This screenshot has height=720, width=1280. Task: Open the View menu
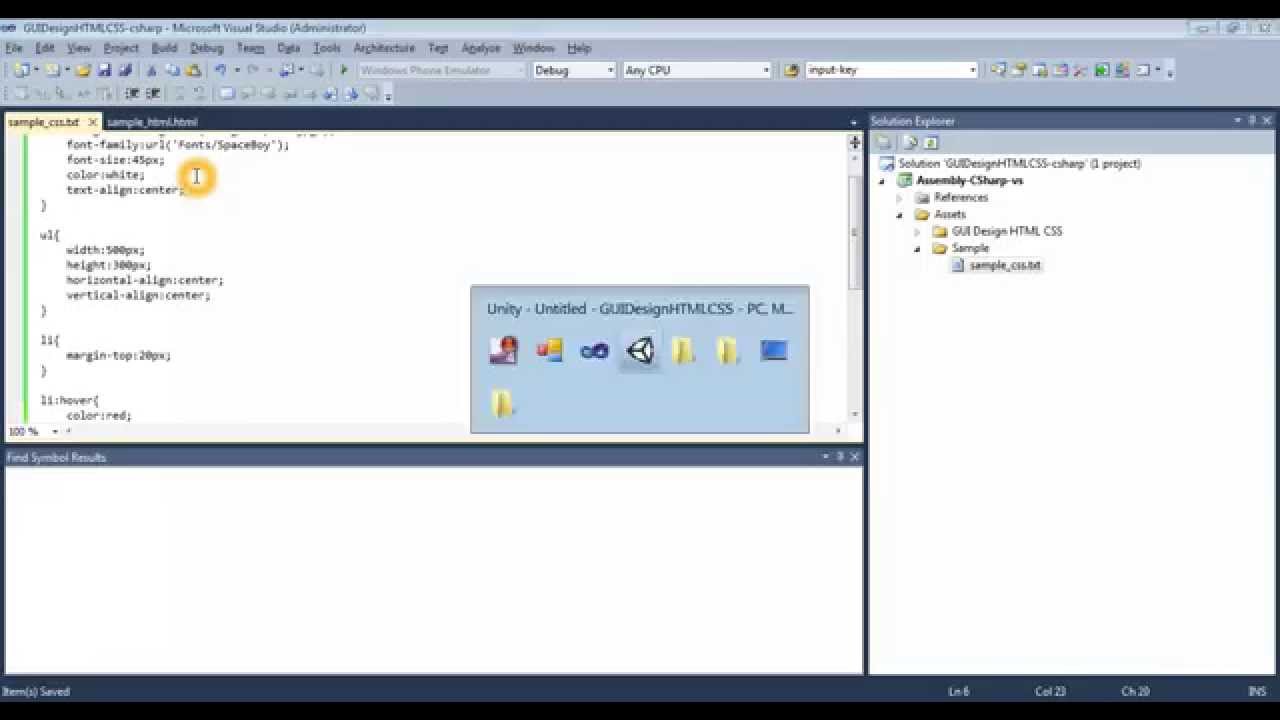[x=79, y=48]
